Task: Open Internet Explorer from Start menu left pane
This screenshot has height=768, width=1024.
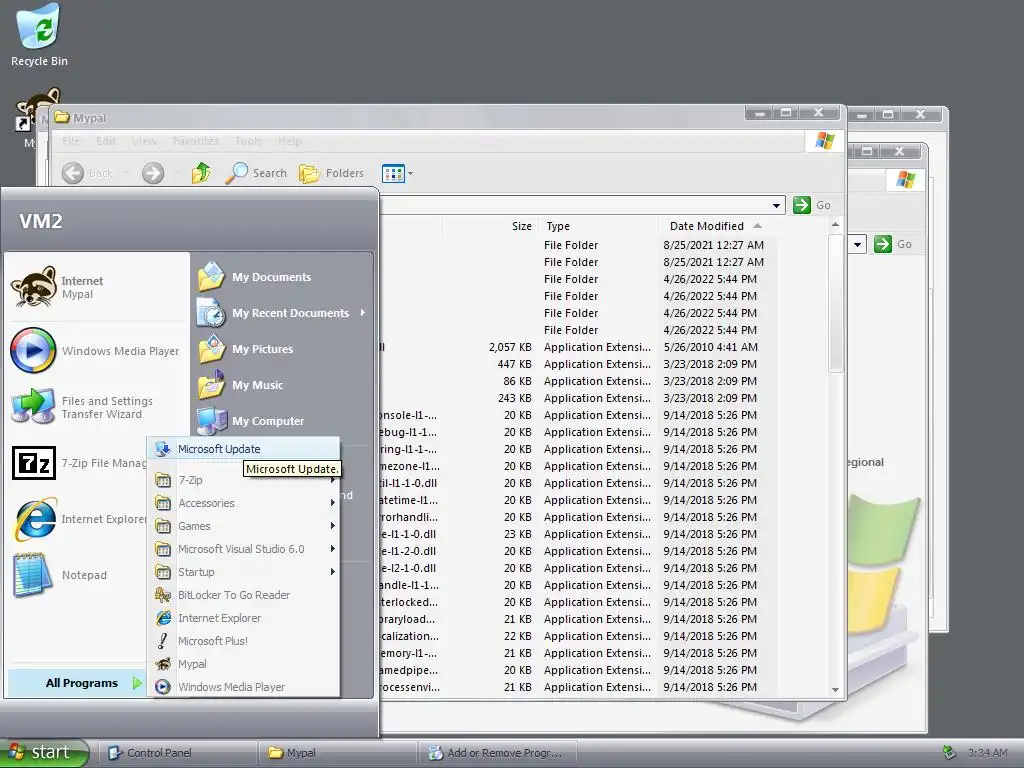Action: pos(78,519)
